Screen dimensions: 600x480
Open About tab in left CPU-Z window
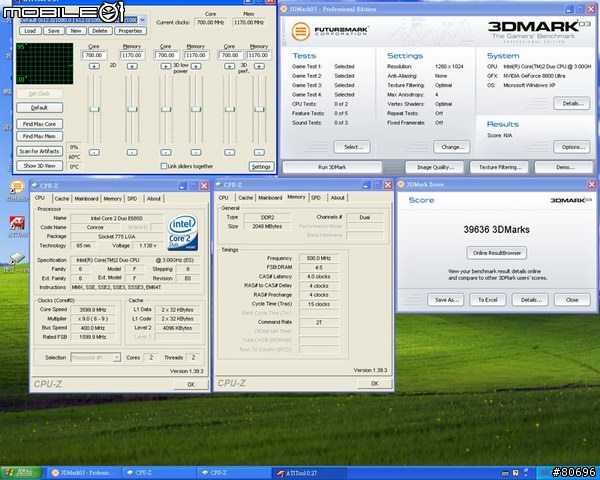pos(154,198)
